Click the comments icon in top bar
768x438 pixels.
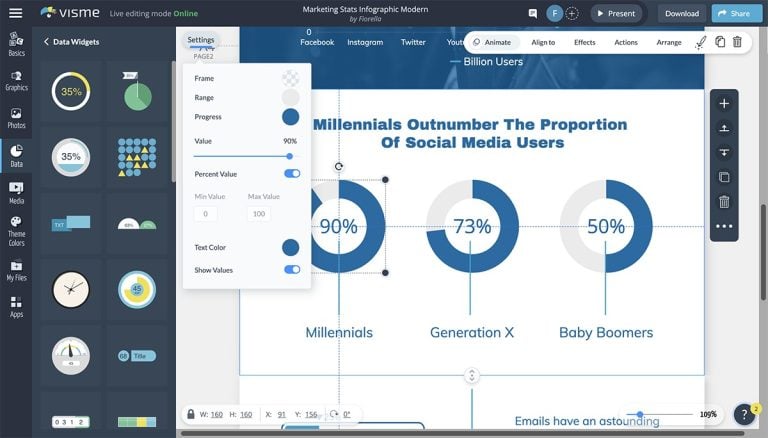pyautogui.click(x=532, y=13)
